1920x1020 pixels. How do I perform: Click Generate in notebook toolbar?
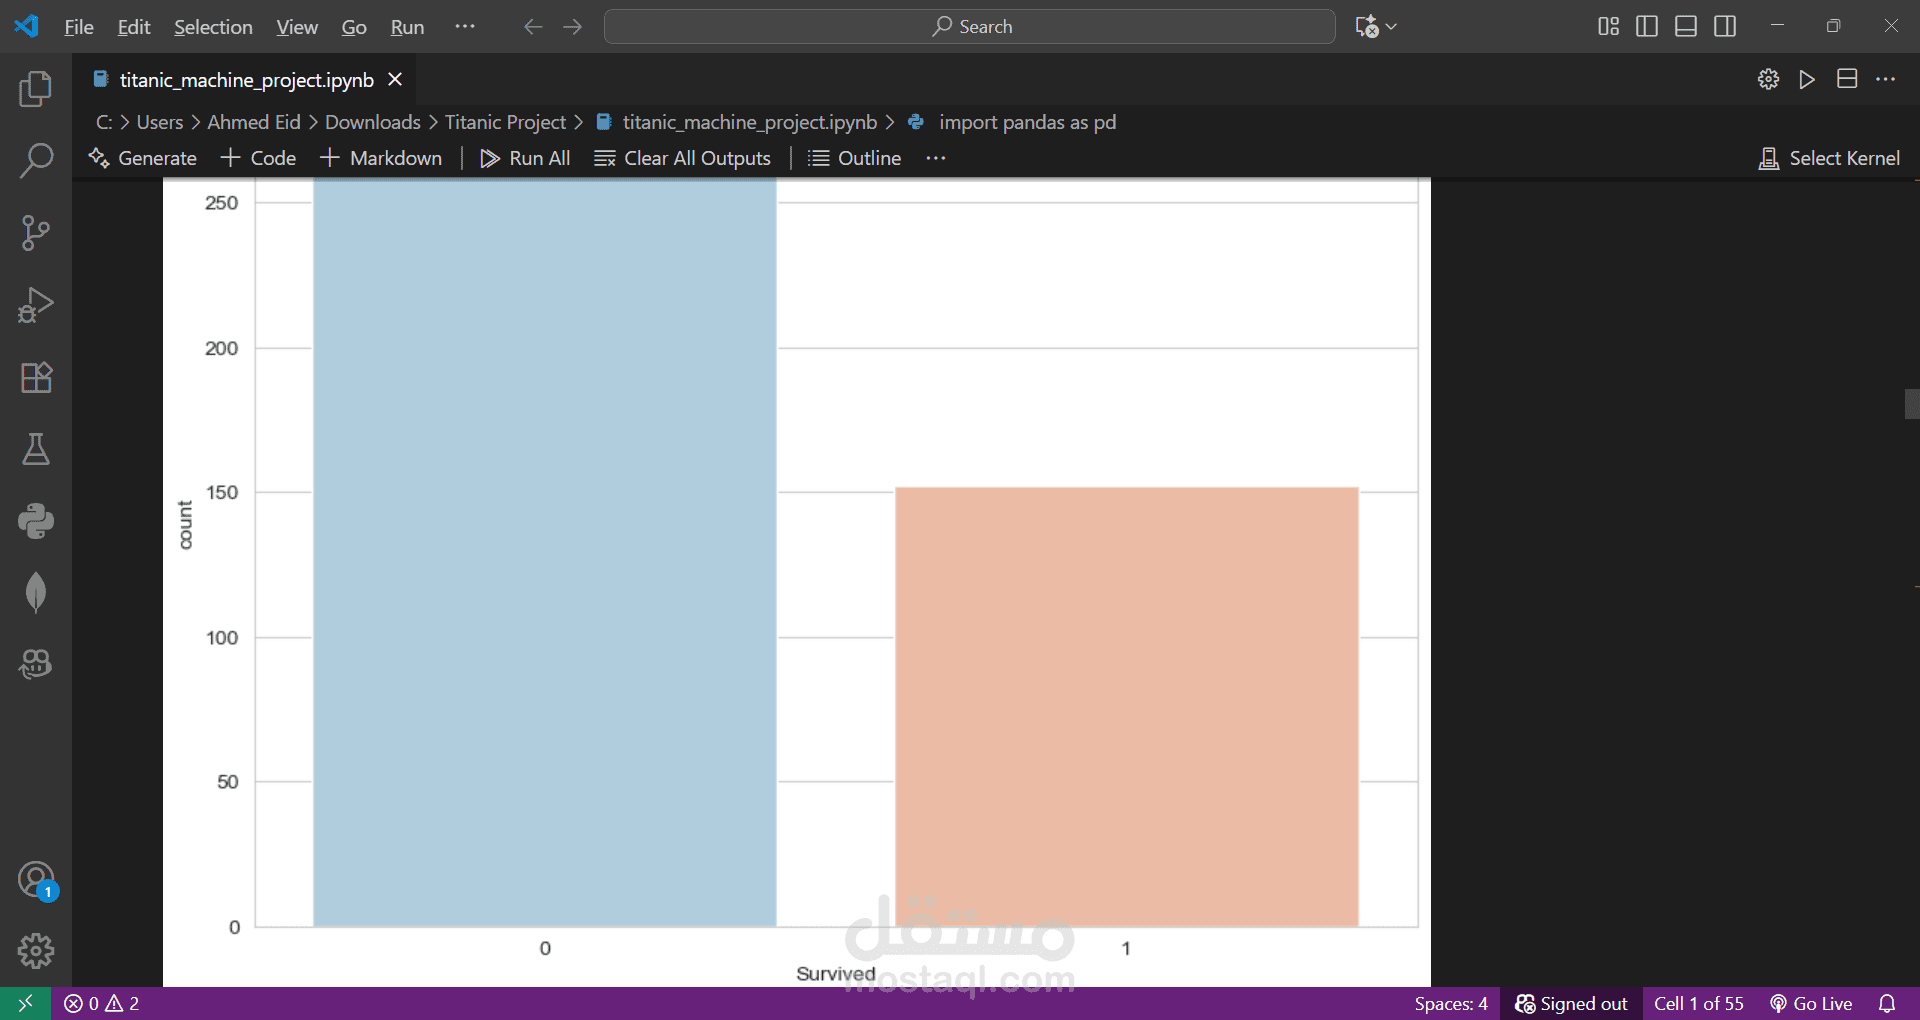pyautogui.click(x=143, y=158)
